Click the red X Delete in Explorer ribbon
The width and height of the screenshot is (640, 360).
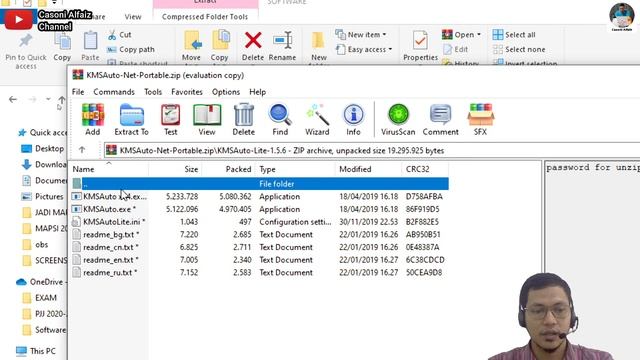click(253, 46)
